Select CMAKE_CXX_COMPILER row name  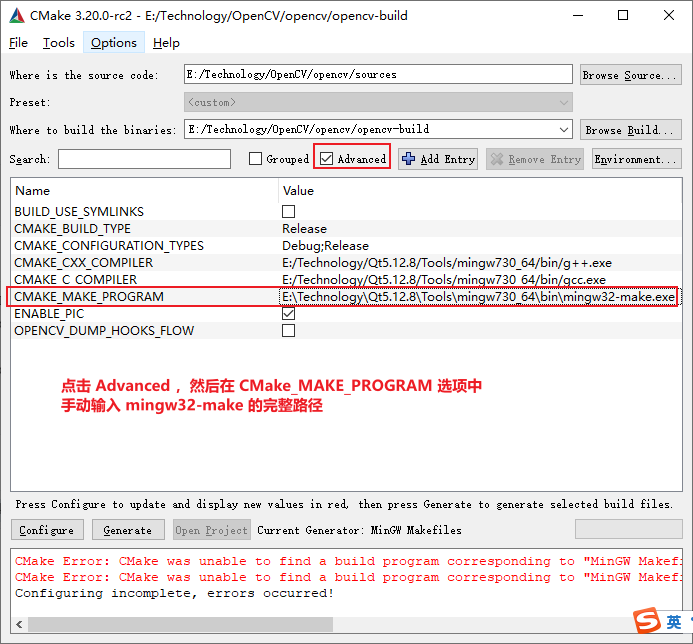click(84, 263)
